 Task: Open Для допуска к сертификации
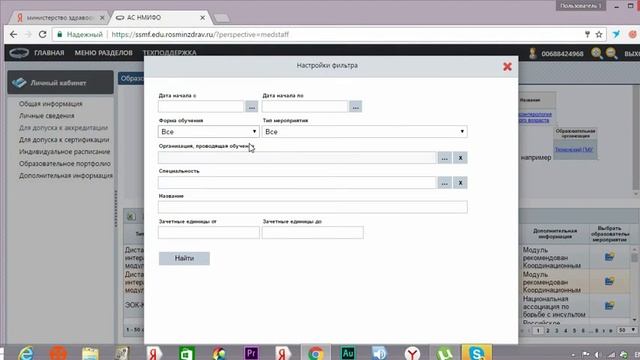click(64, 140)
